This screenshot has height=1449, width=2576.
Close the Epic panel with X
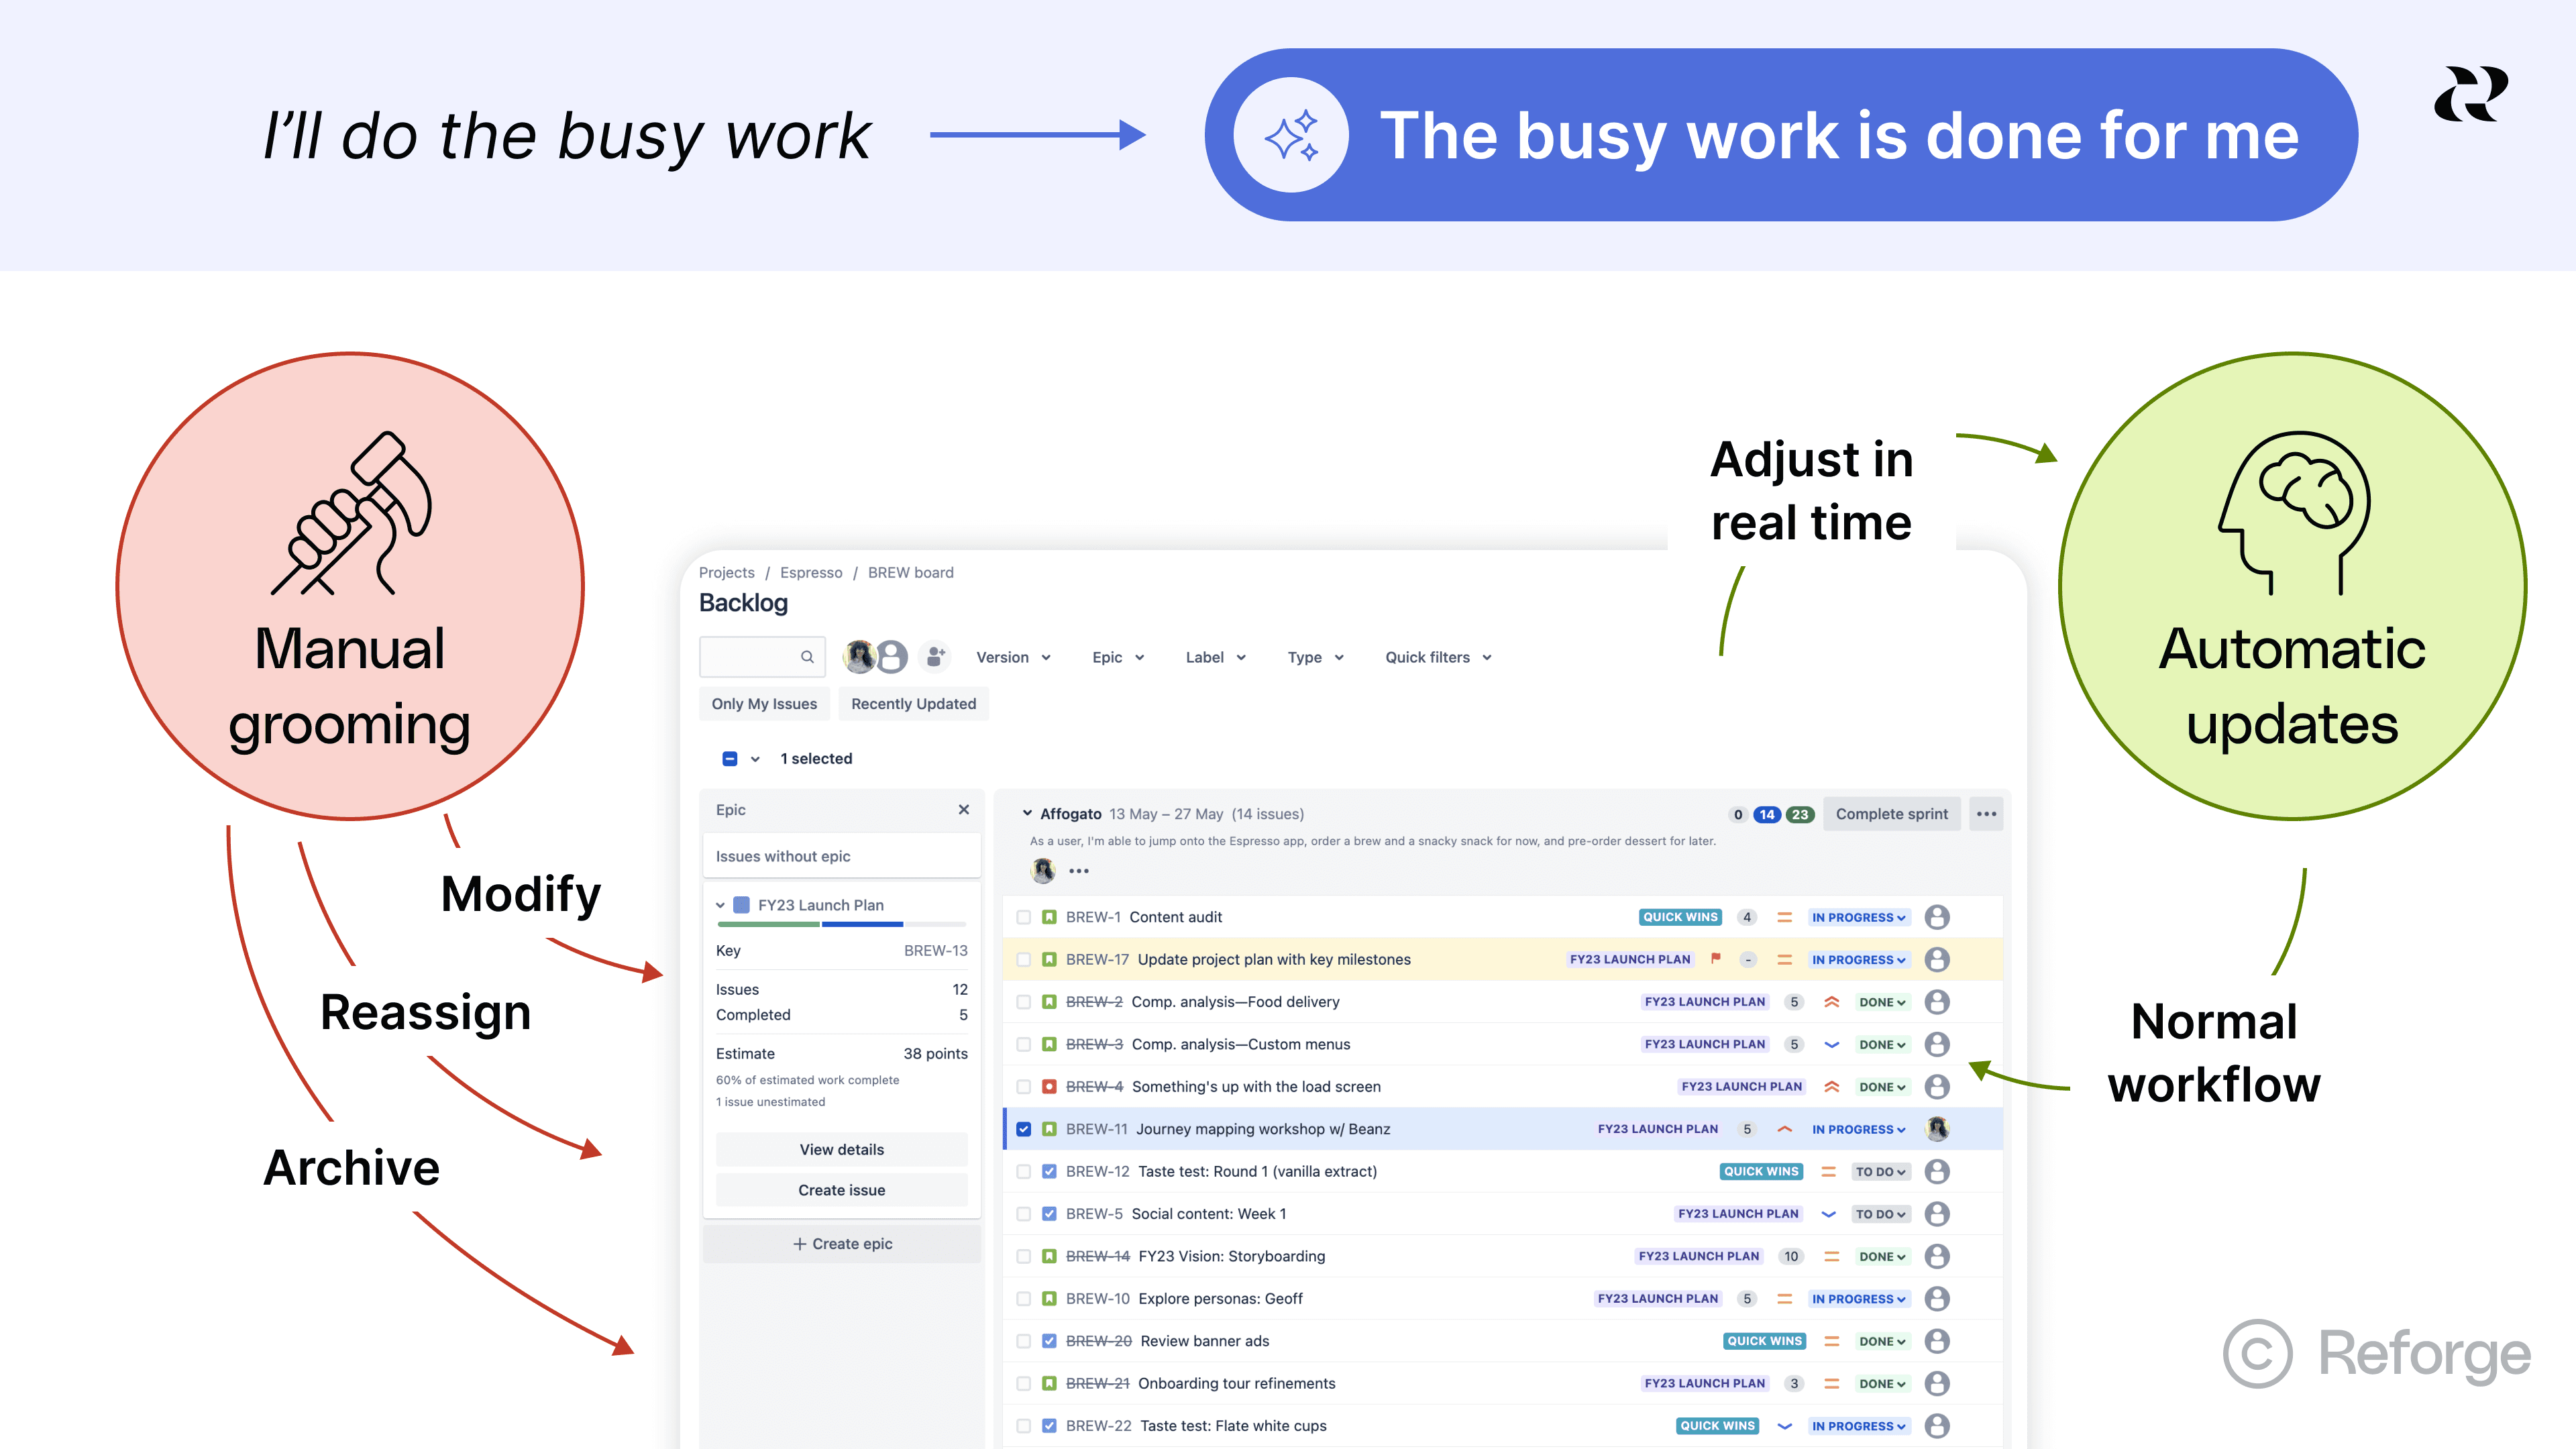[x=963, y=810]
